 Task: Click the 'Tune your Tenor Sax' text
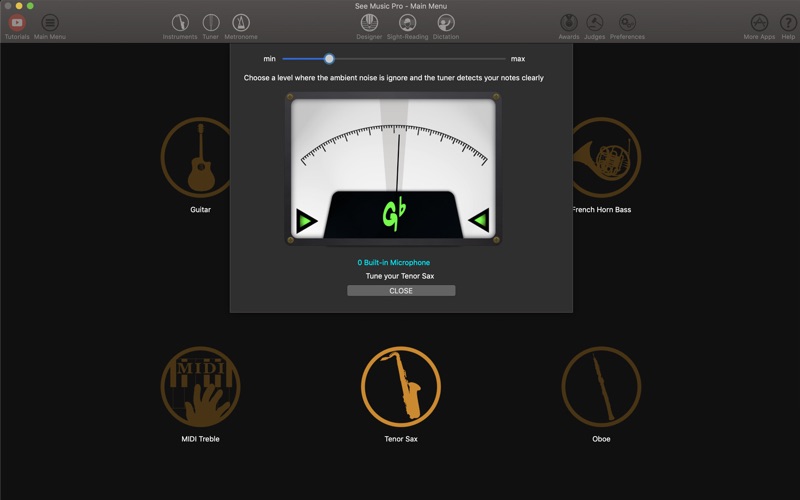click(400, 276)
